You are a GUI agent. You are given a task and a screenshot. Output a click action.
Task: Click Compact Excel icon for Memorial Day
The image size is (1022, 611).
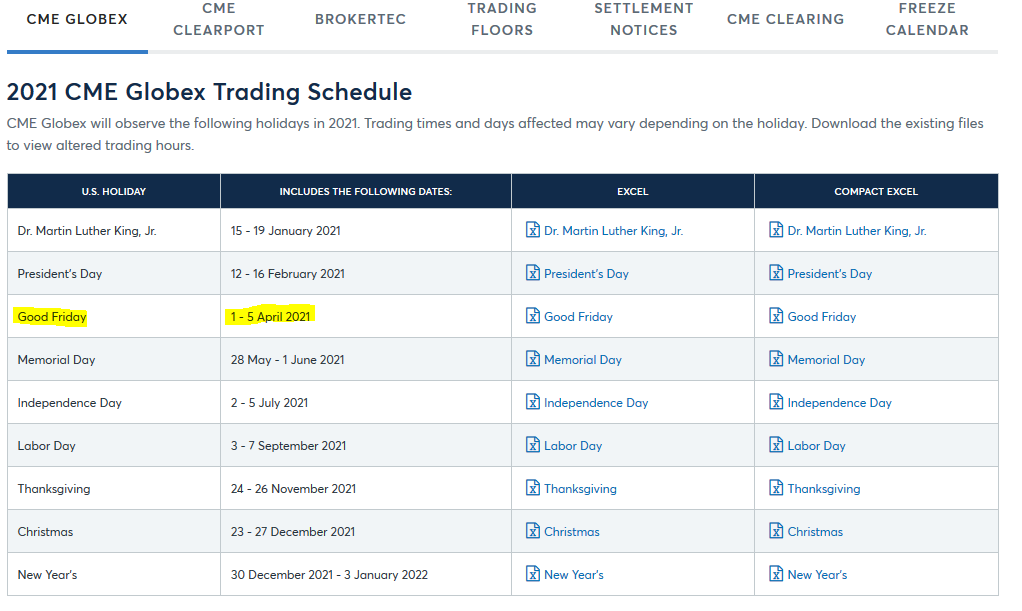(x=776, y=359)
